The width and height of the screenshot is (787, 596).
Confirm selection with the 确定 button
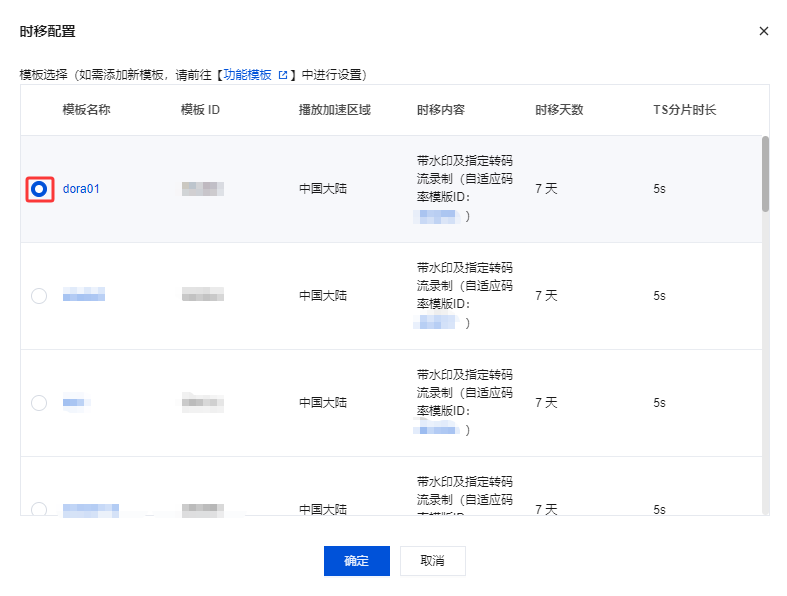click(x=356, y=561)
